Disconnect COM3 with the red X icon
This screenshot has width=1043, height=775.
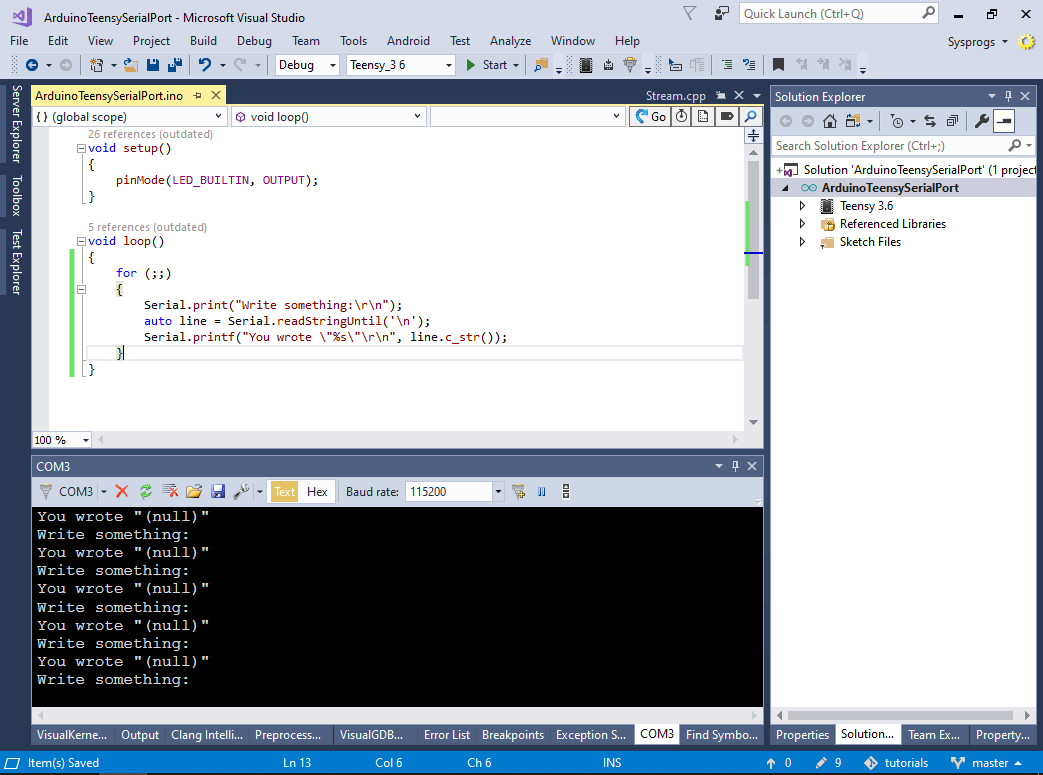122,492
